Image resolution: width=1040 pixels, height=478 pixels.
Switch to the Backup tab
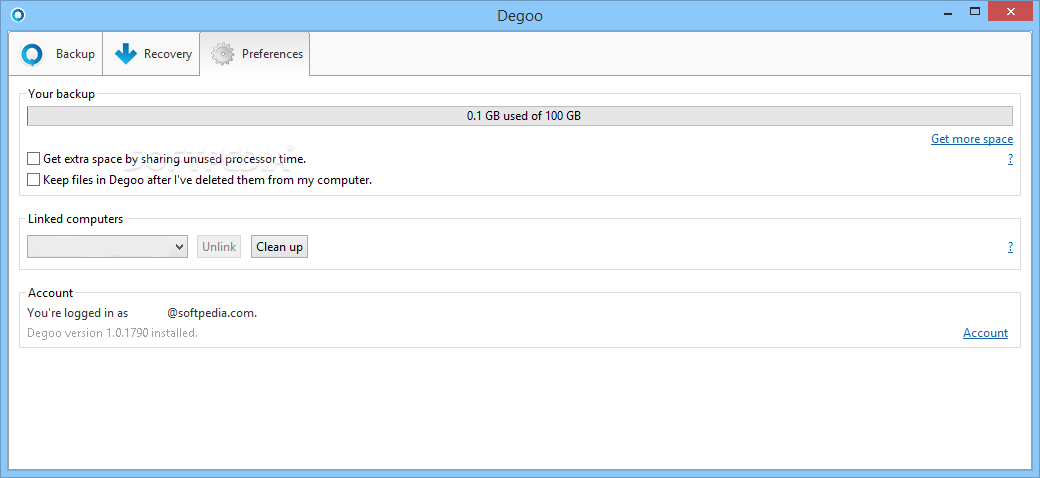coord(56,54)
